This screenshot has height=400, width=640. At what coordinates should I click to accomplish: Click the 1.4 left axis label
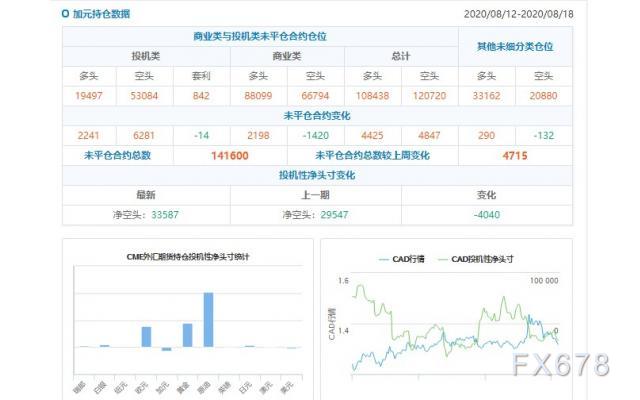click(343, 331)
